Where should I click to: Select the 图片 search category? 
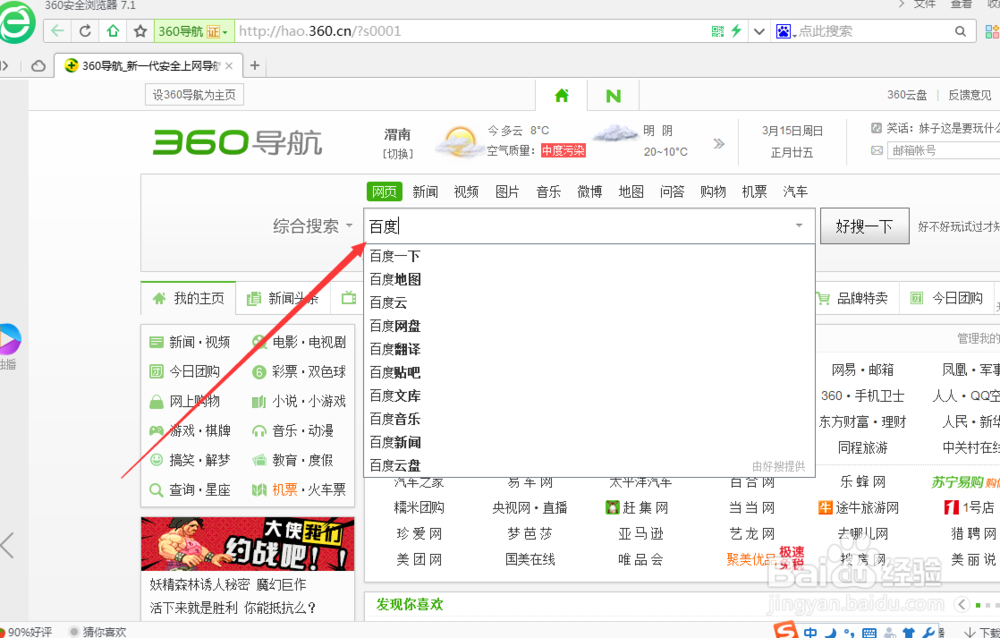(507, 191)
